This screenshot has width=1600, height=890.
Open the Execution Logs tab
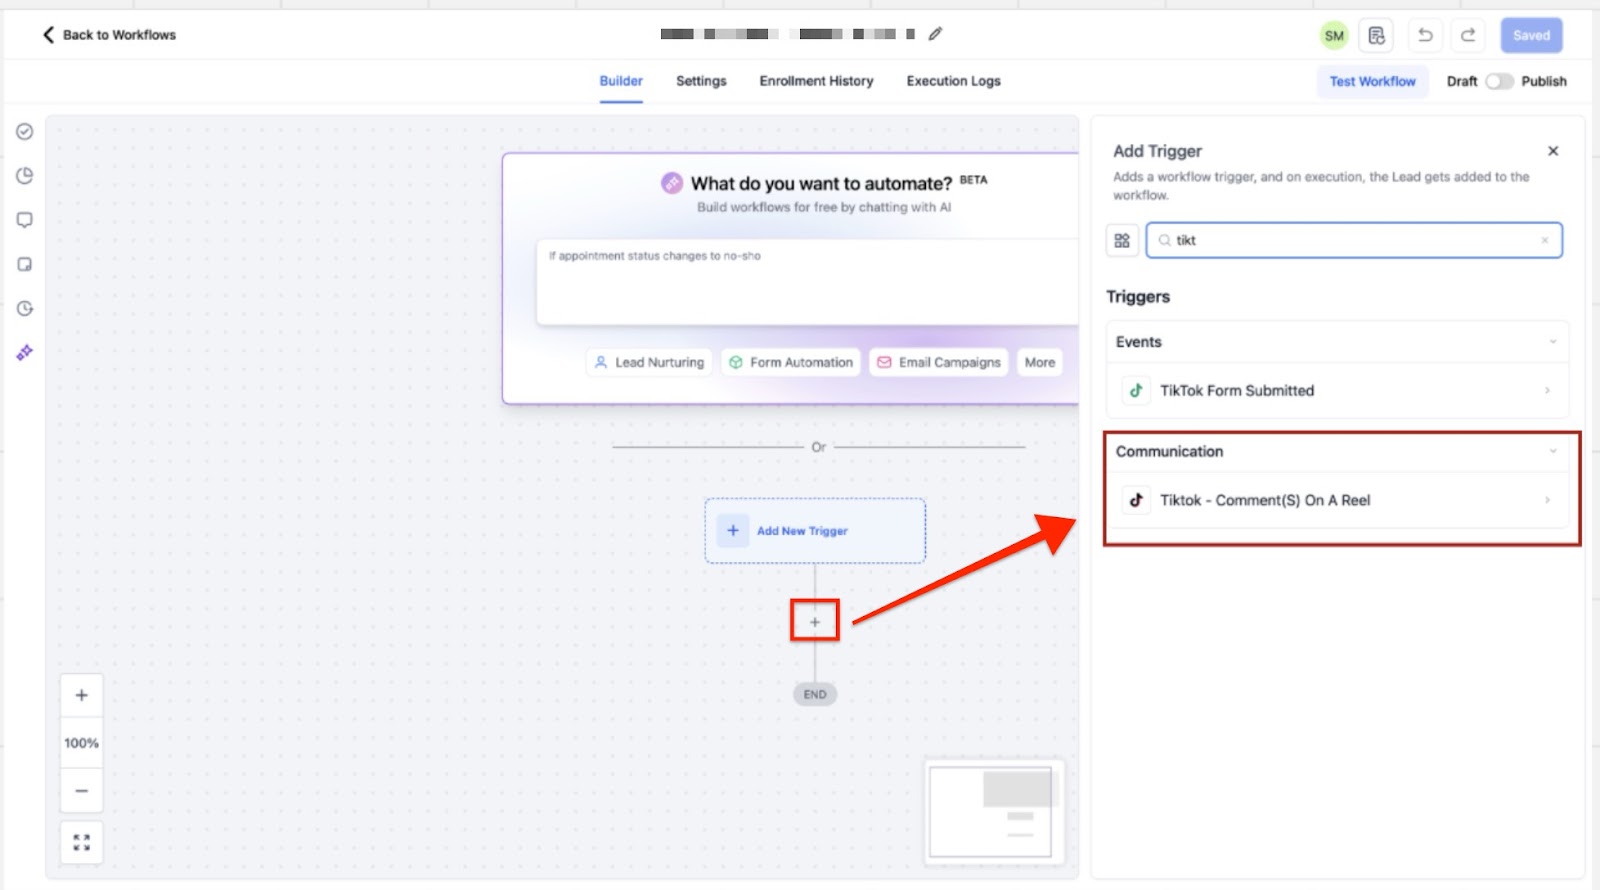tap(953, 81)
